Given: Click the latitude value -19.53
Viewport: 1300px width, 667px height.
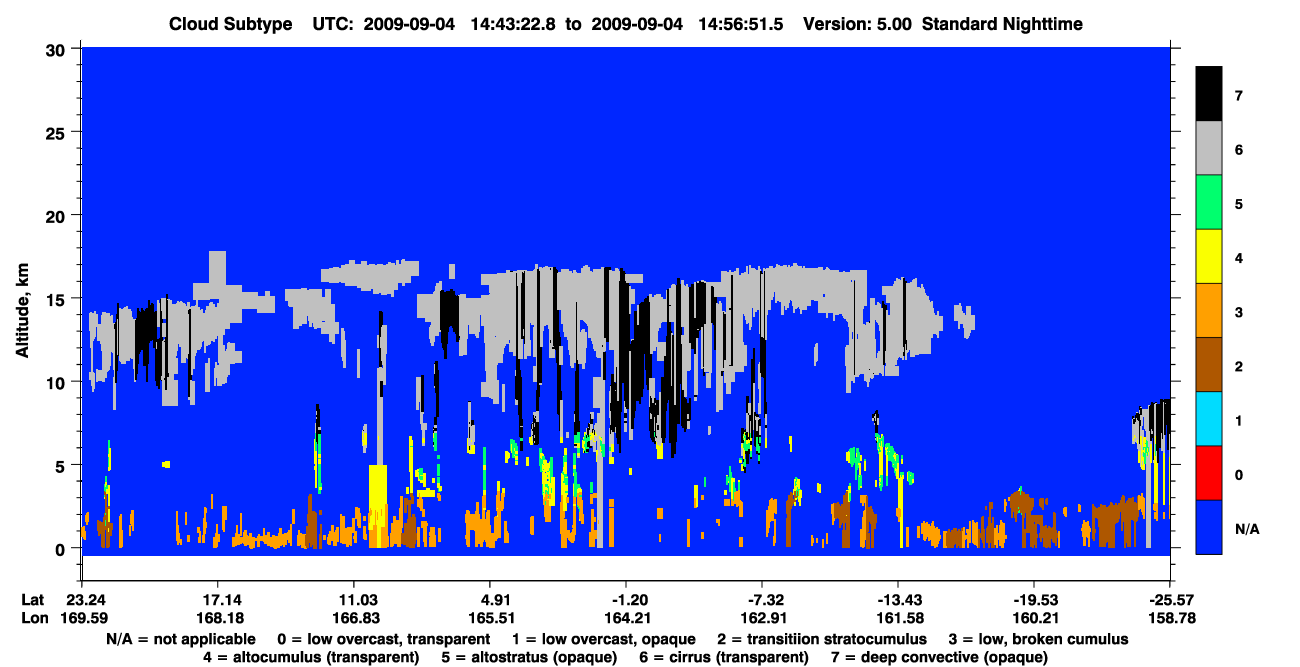Looking at the screenshot, I should point(1034,599).
